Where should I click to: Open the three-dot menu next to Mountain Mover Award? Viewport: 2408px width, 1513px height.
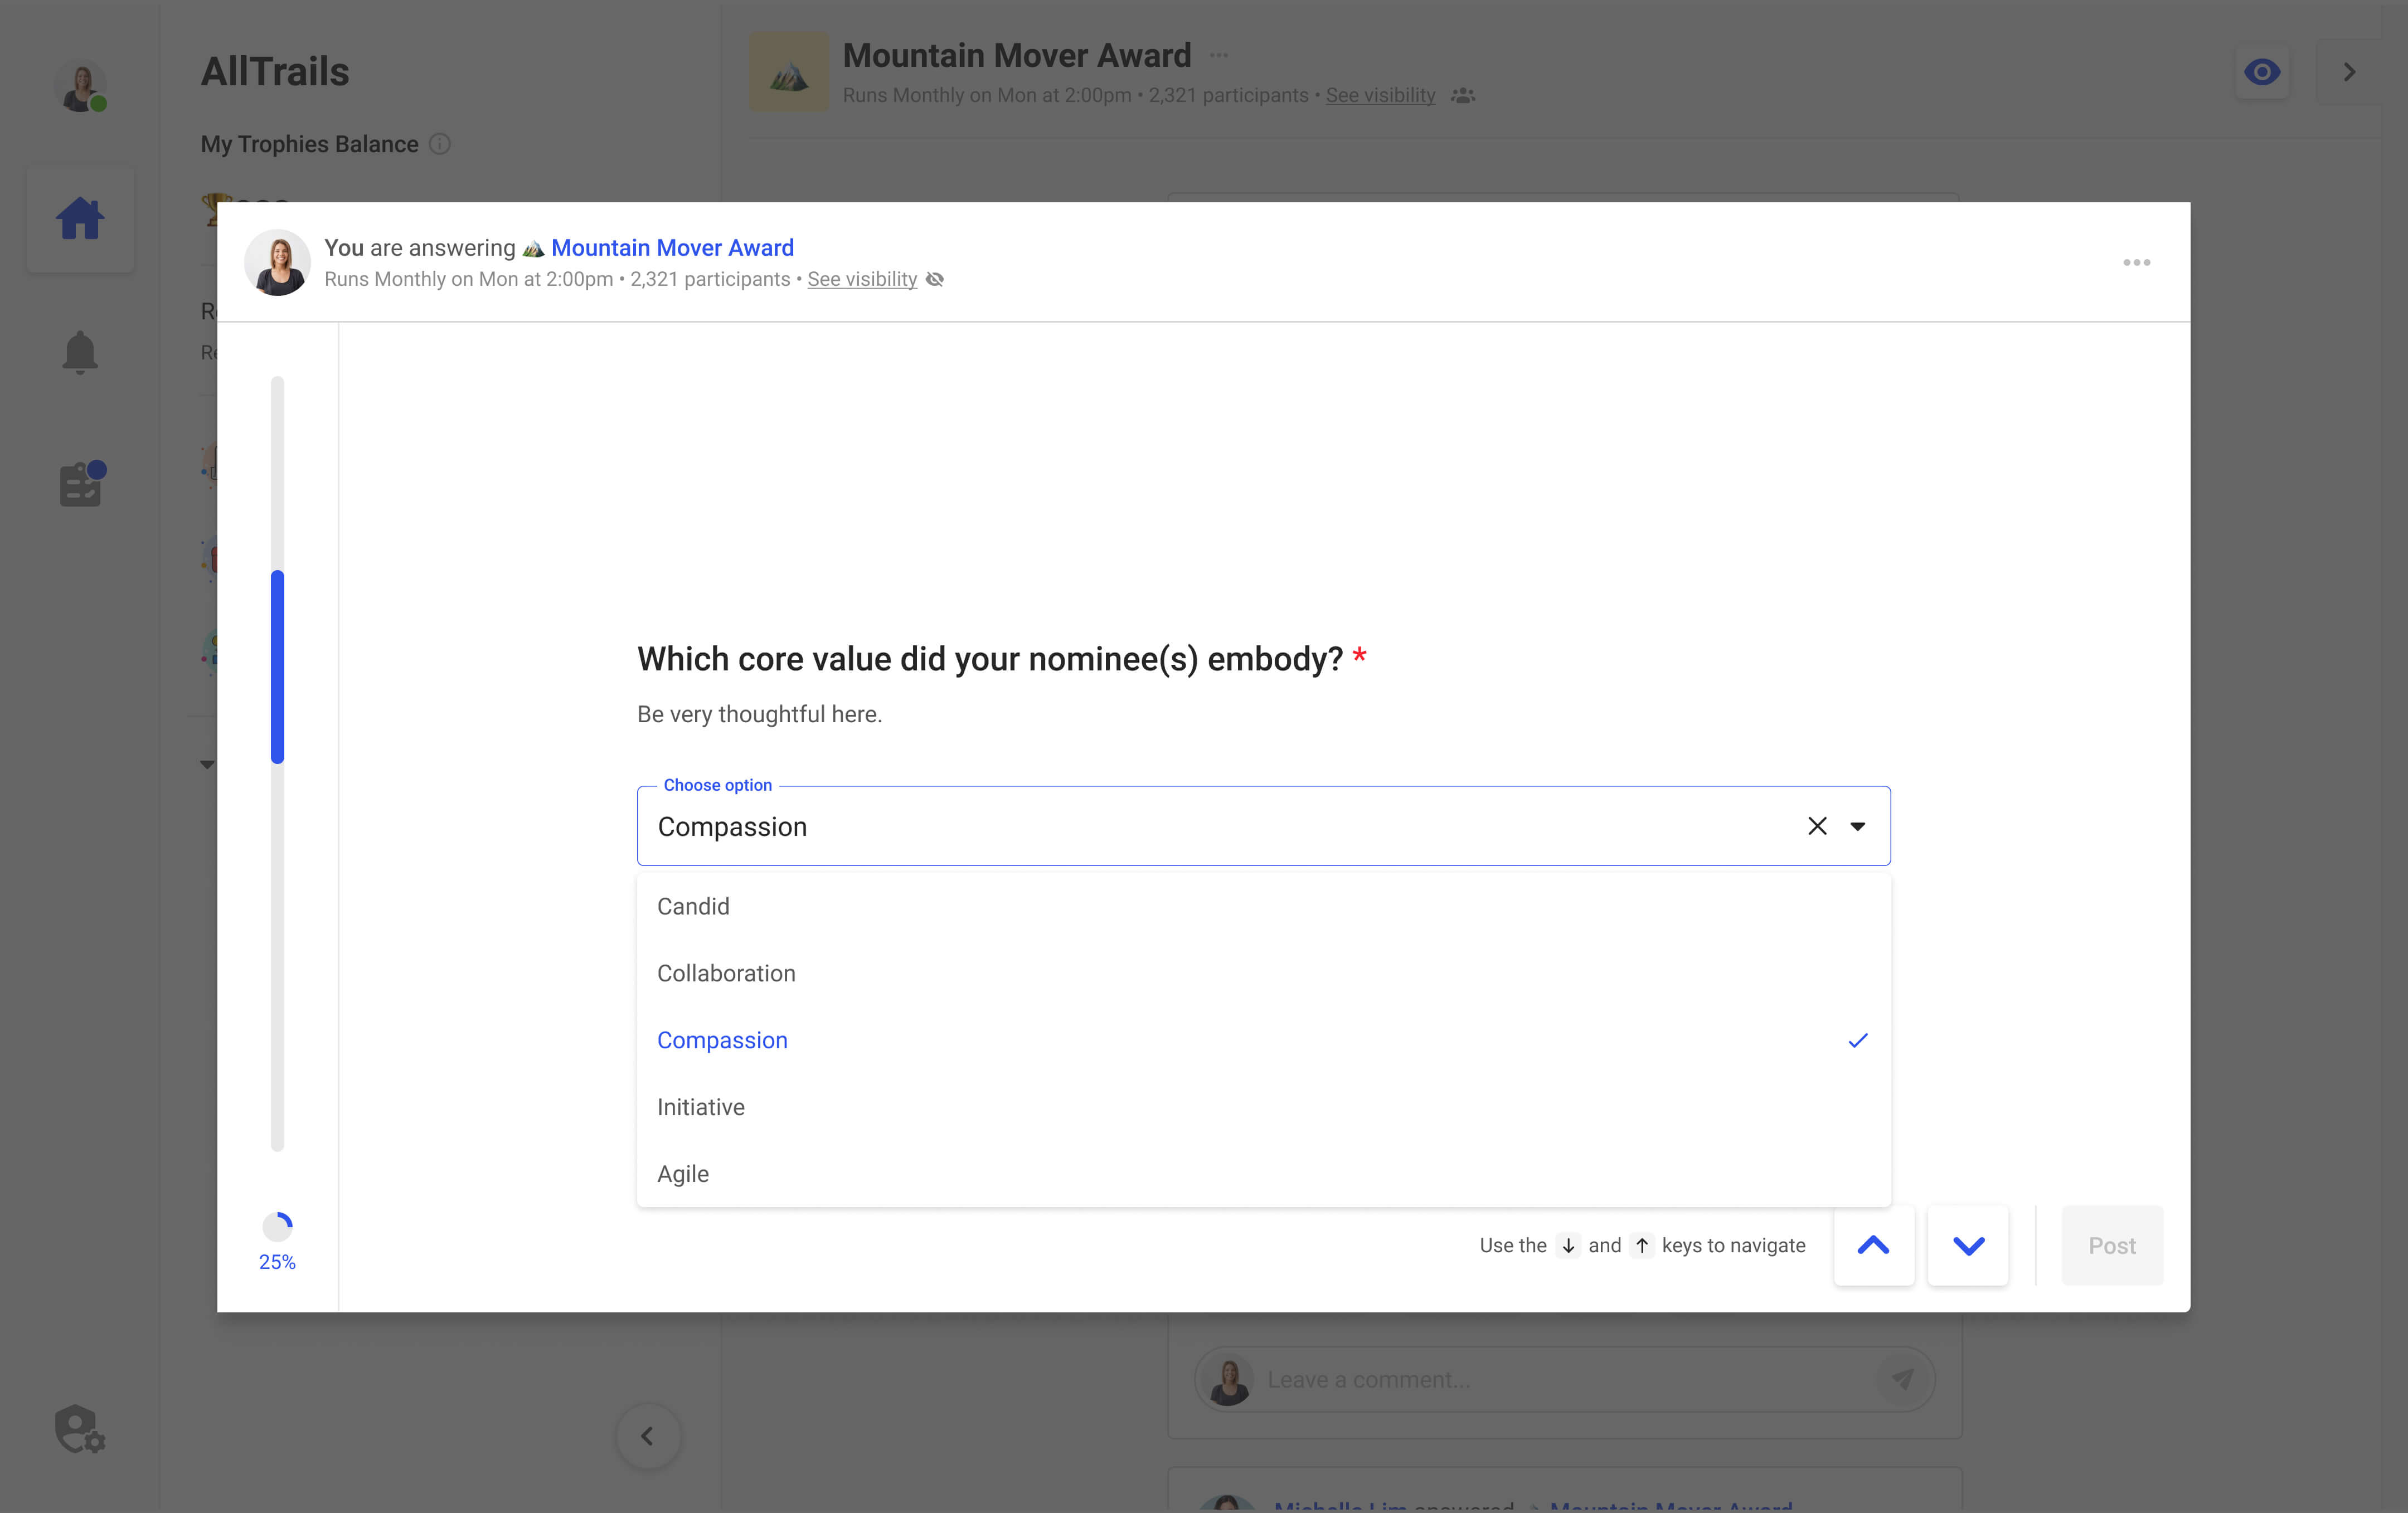(x=1218, y=55)
